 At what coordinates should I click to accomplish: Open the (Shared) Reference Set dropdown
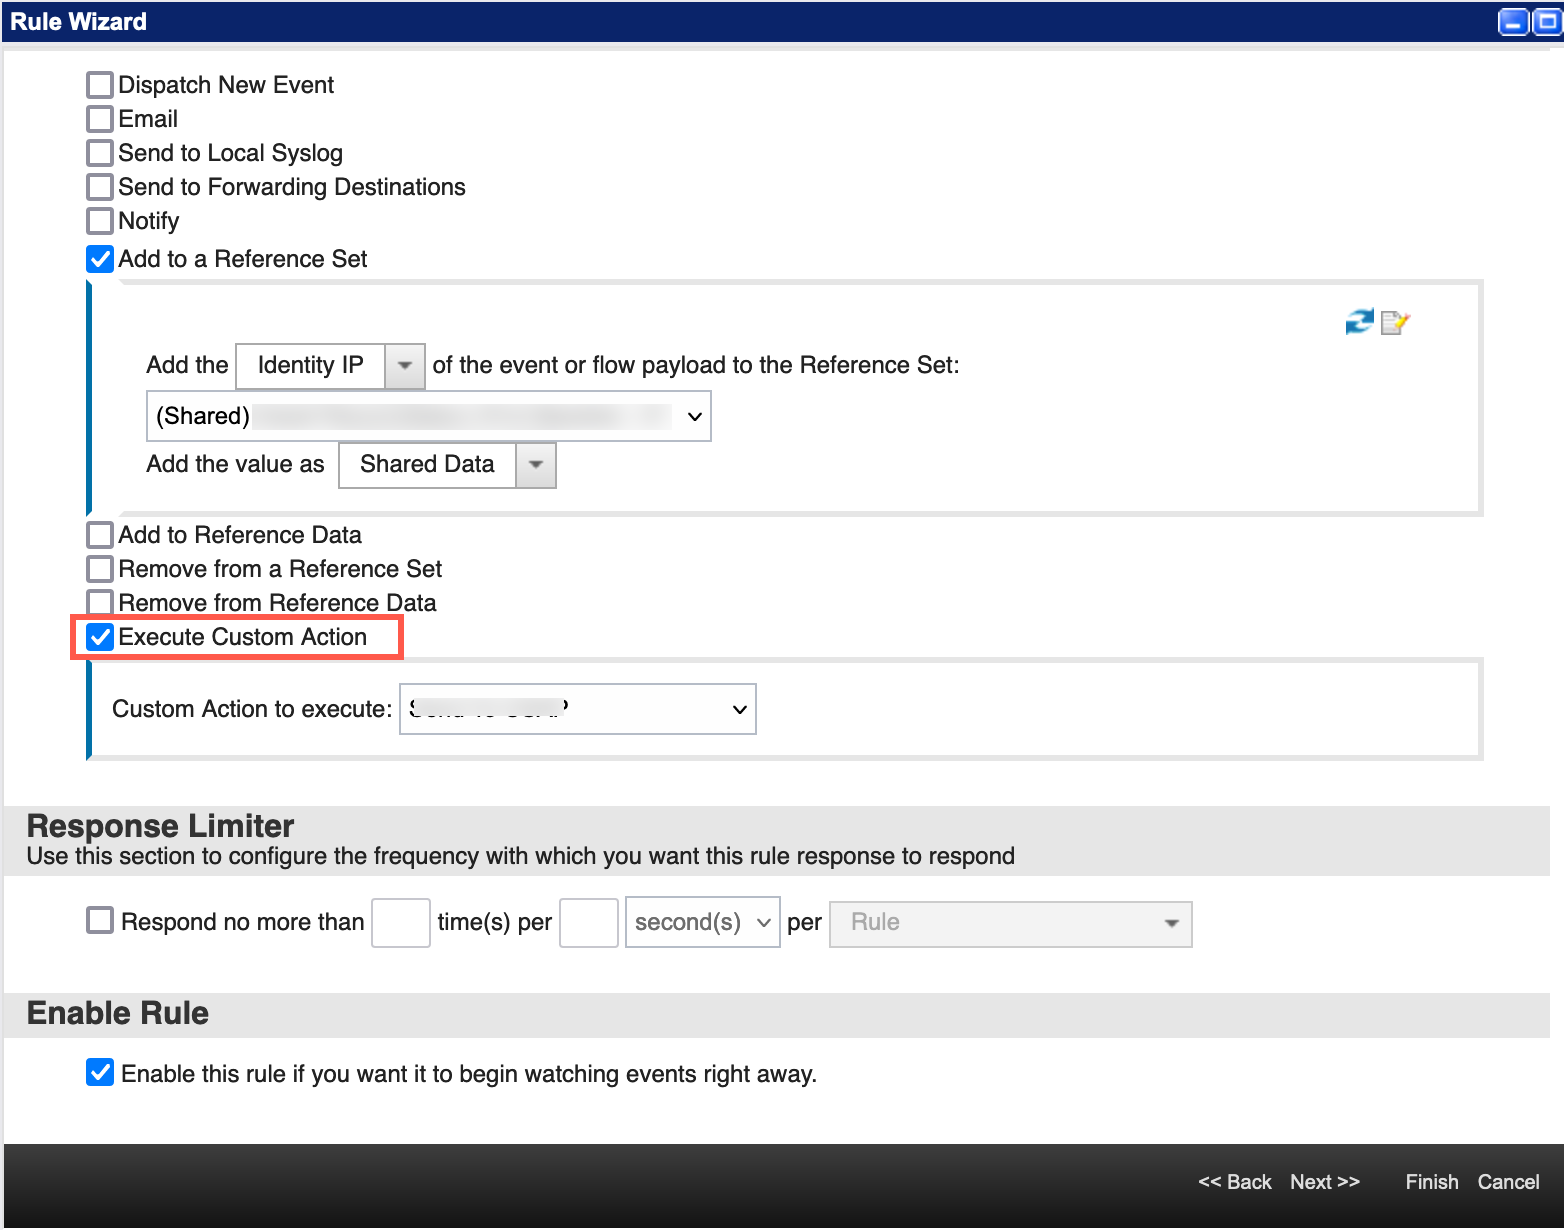[428, 416]
